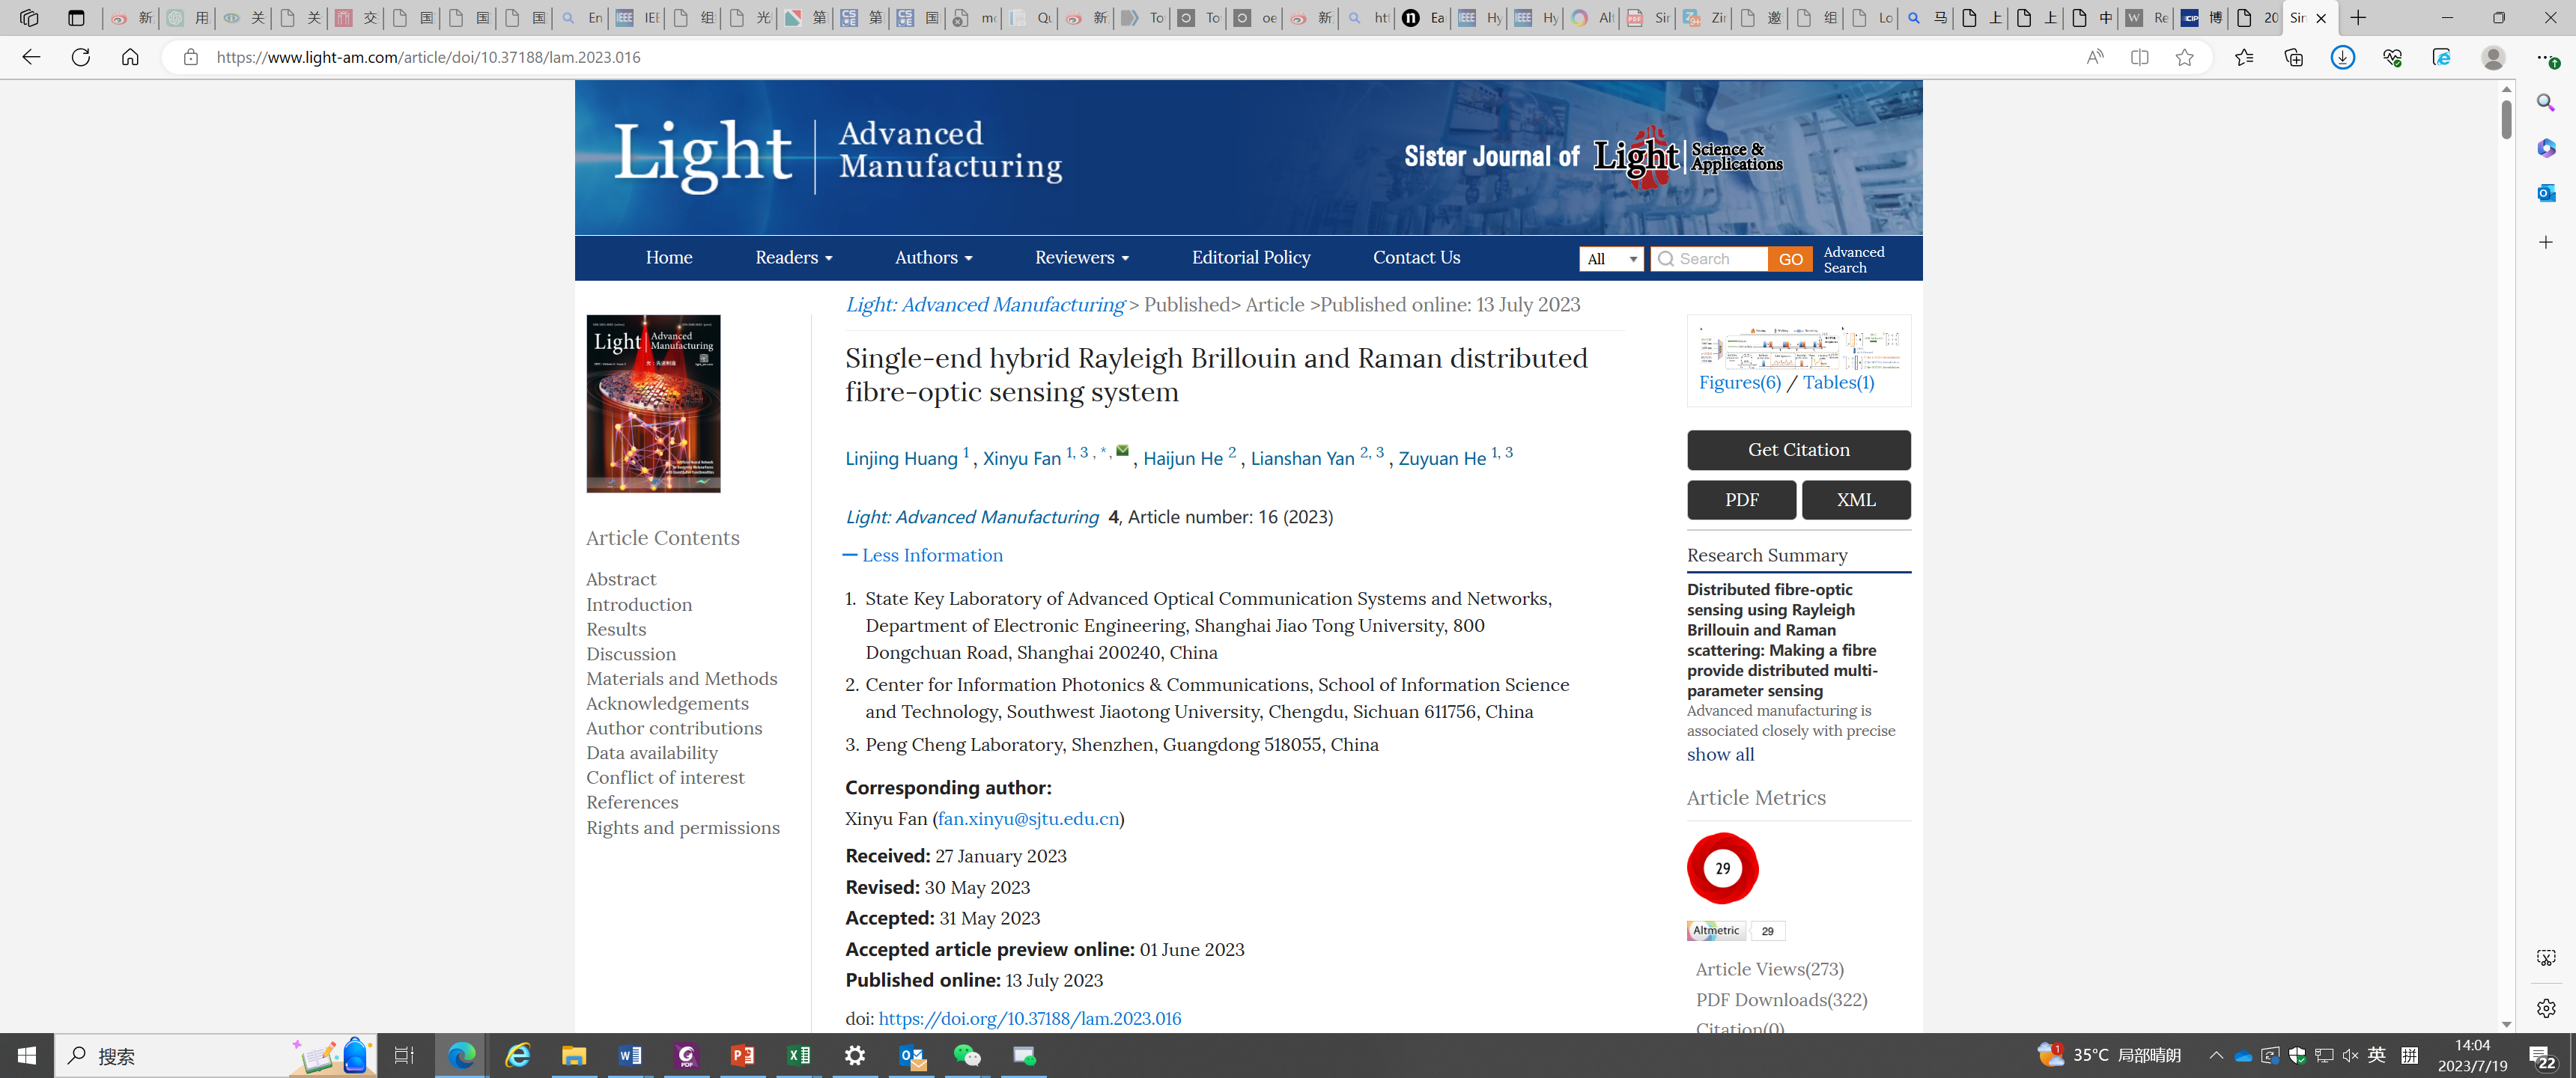Open Windows Start menu
This screenshot has width=2576, height=1078.
click(27, 1055)
